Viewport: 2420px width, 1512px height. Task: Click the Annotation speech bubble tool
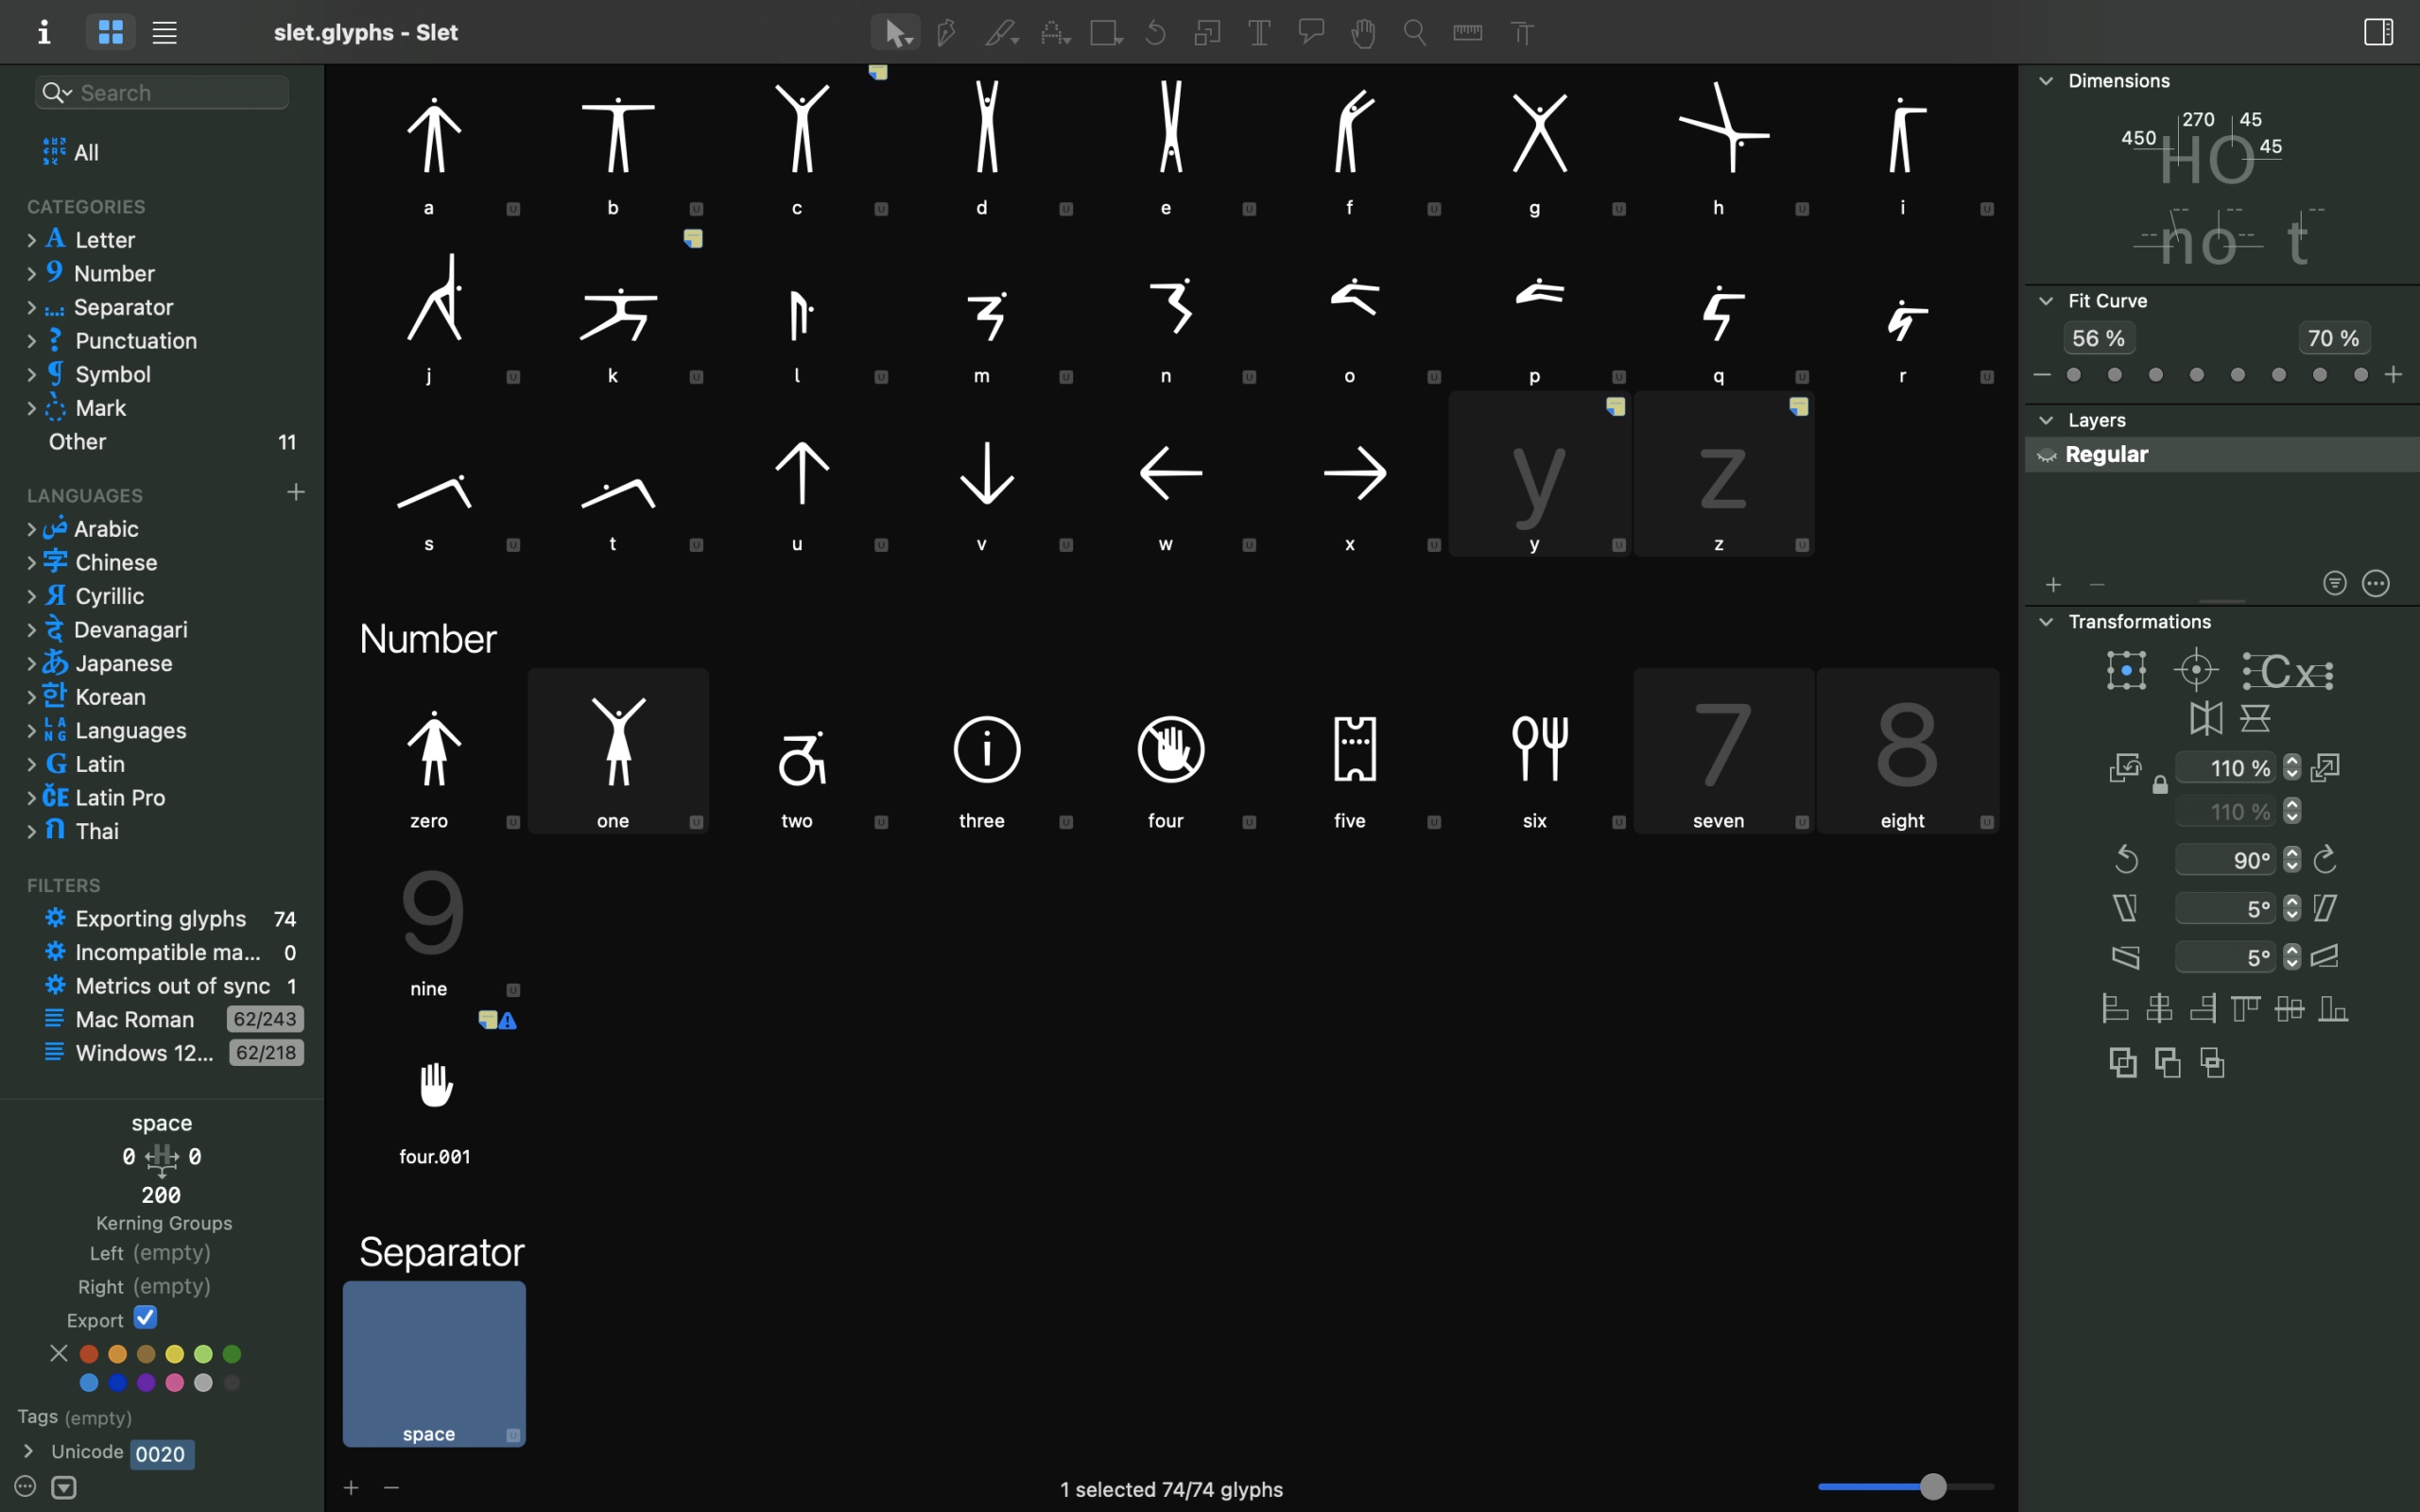tap(1311, 33)
